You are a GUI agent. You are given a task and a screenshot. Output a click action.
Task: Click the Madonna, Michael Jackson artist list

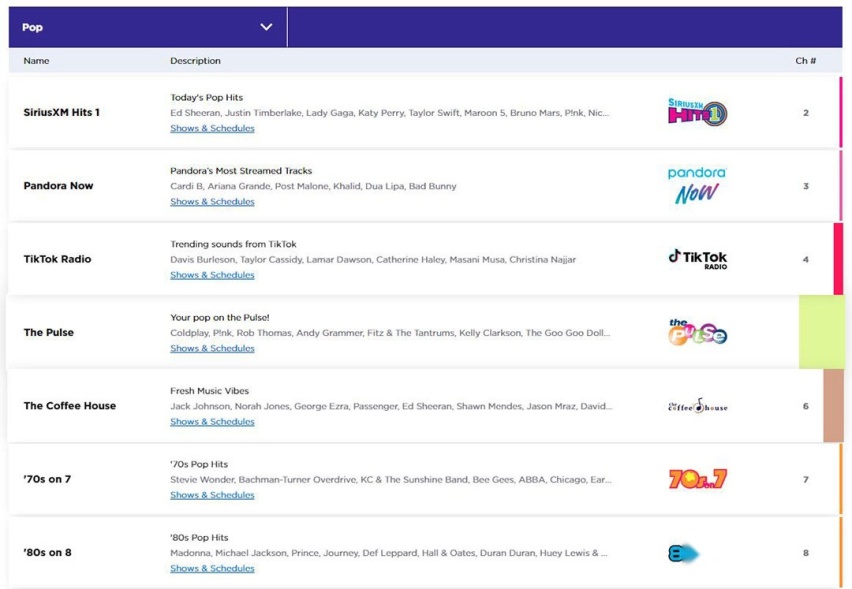pyautogui.click(x=389, y=553)
